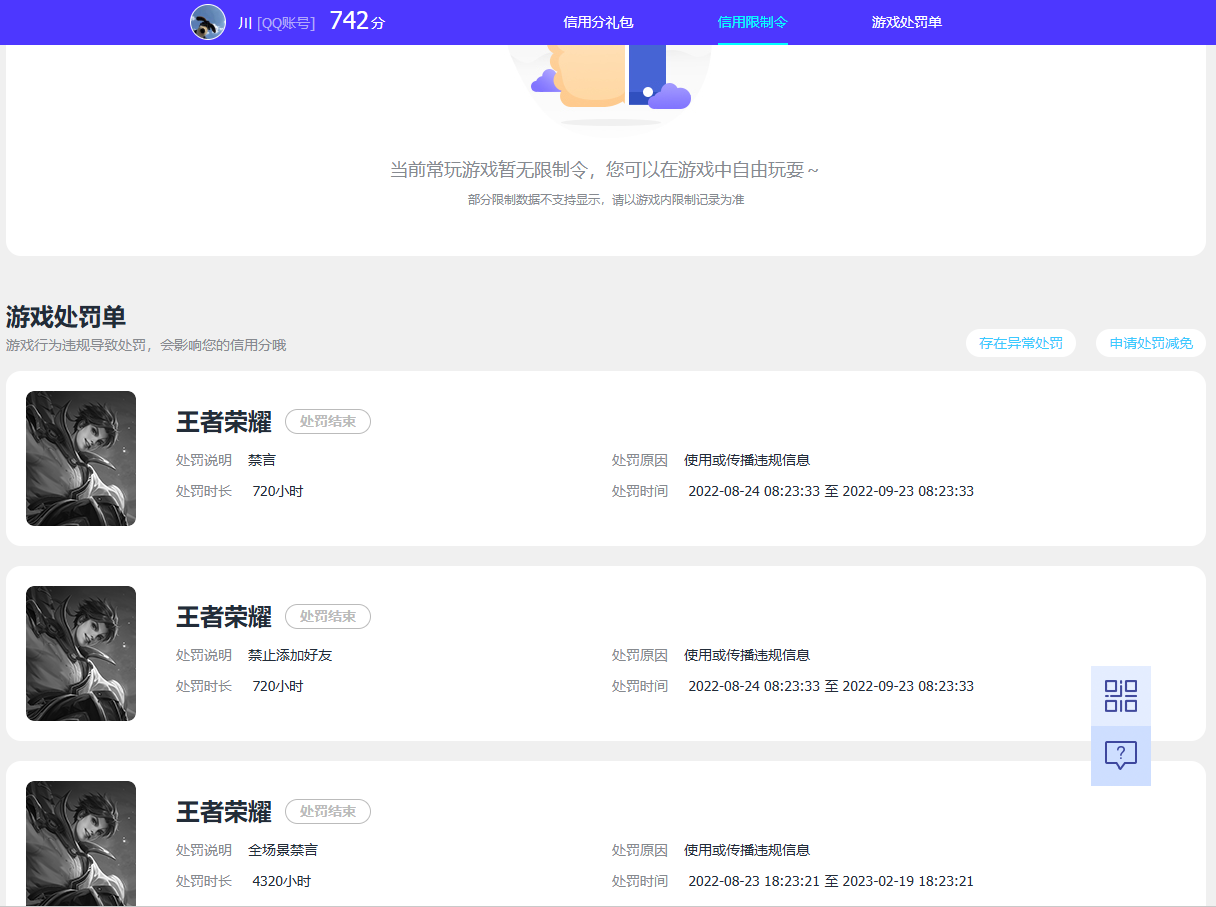
Task: Select the 信用限制令 tab
Action: tap(753, 22)
